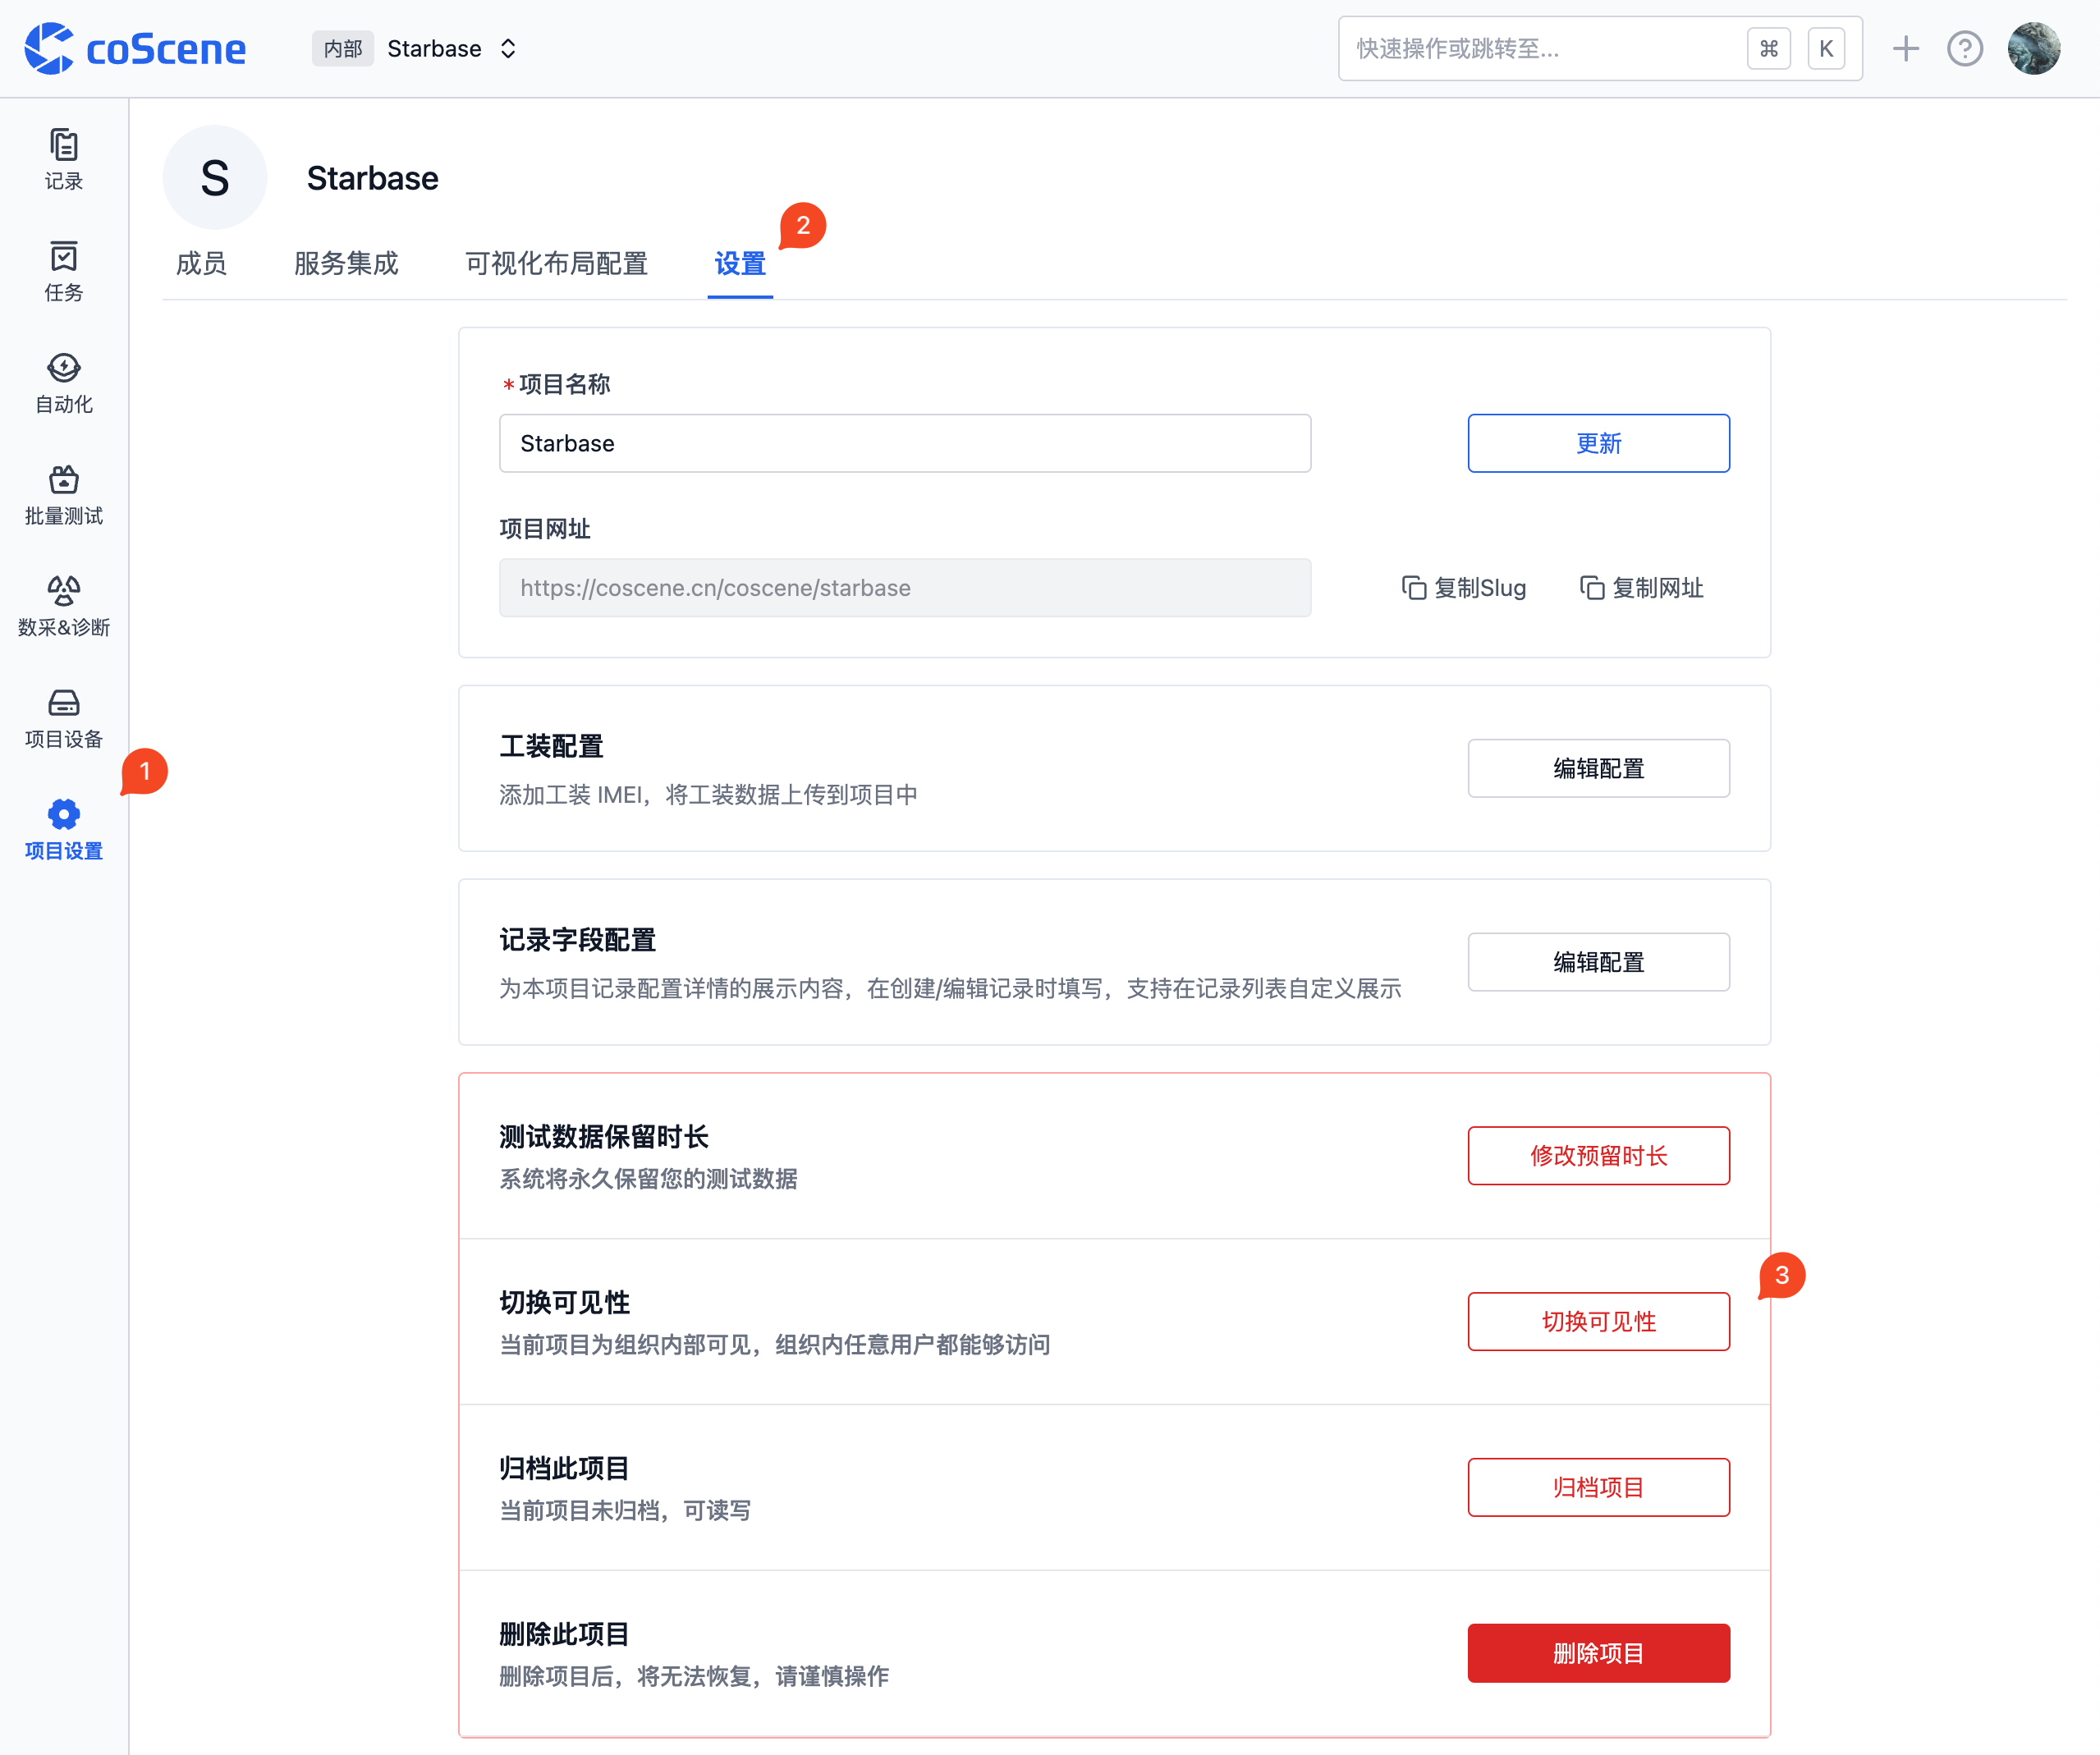
Task: Click the K shortcut key badge
Action: click(x=1826, y=48)
